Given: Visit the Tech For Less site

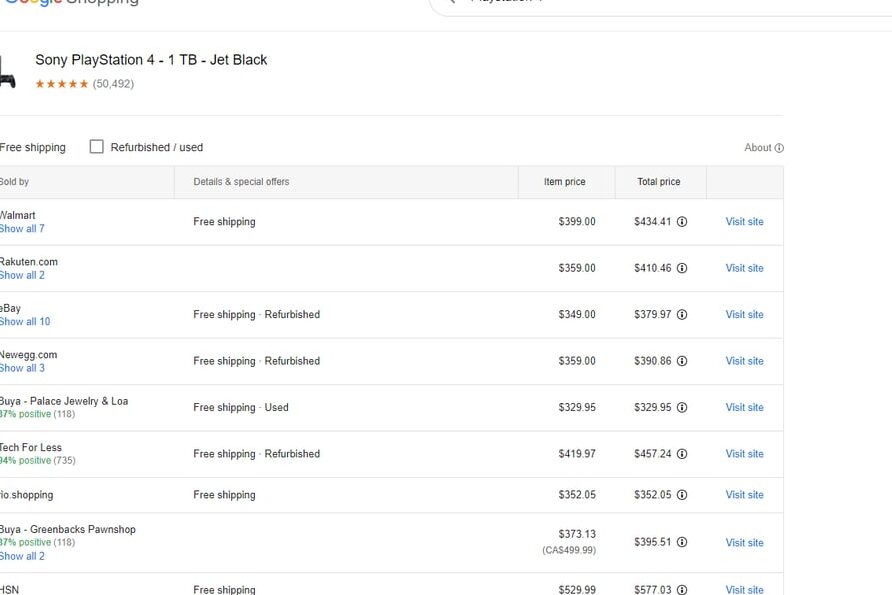Looking at the screenshot, I should pyautogui.click(x=744, y=454).
